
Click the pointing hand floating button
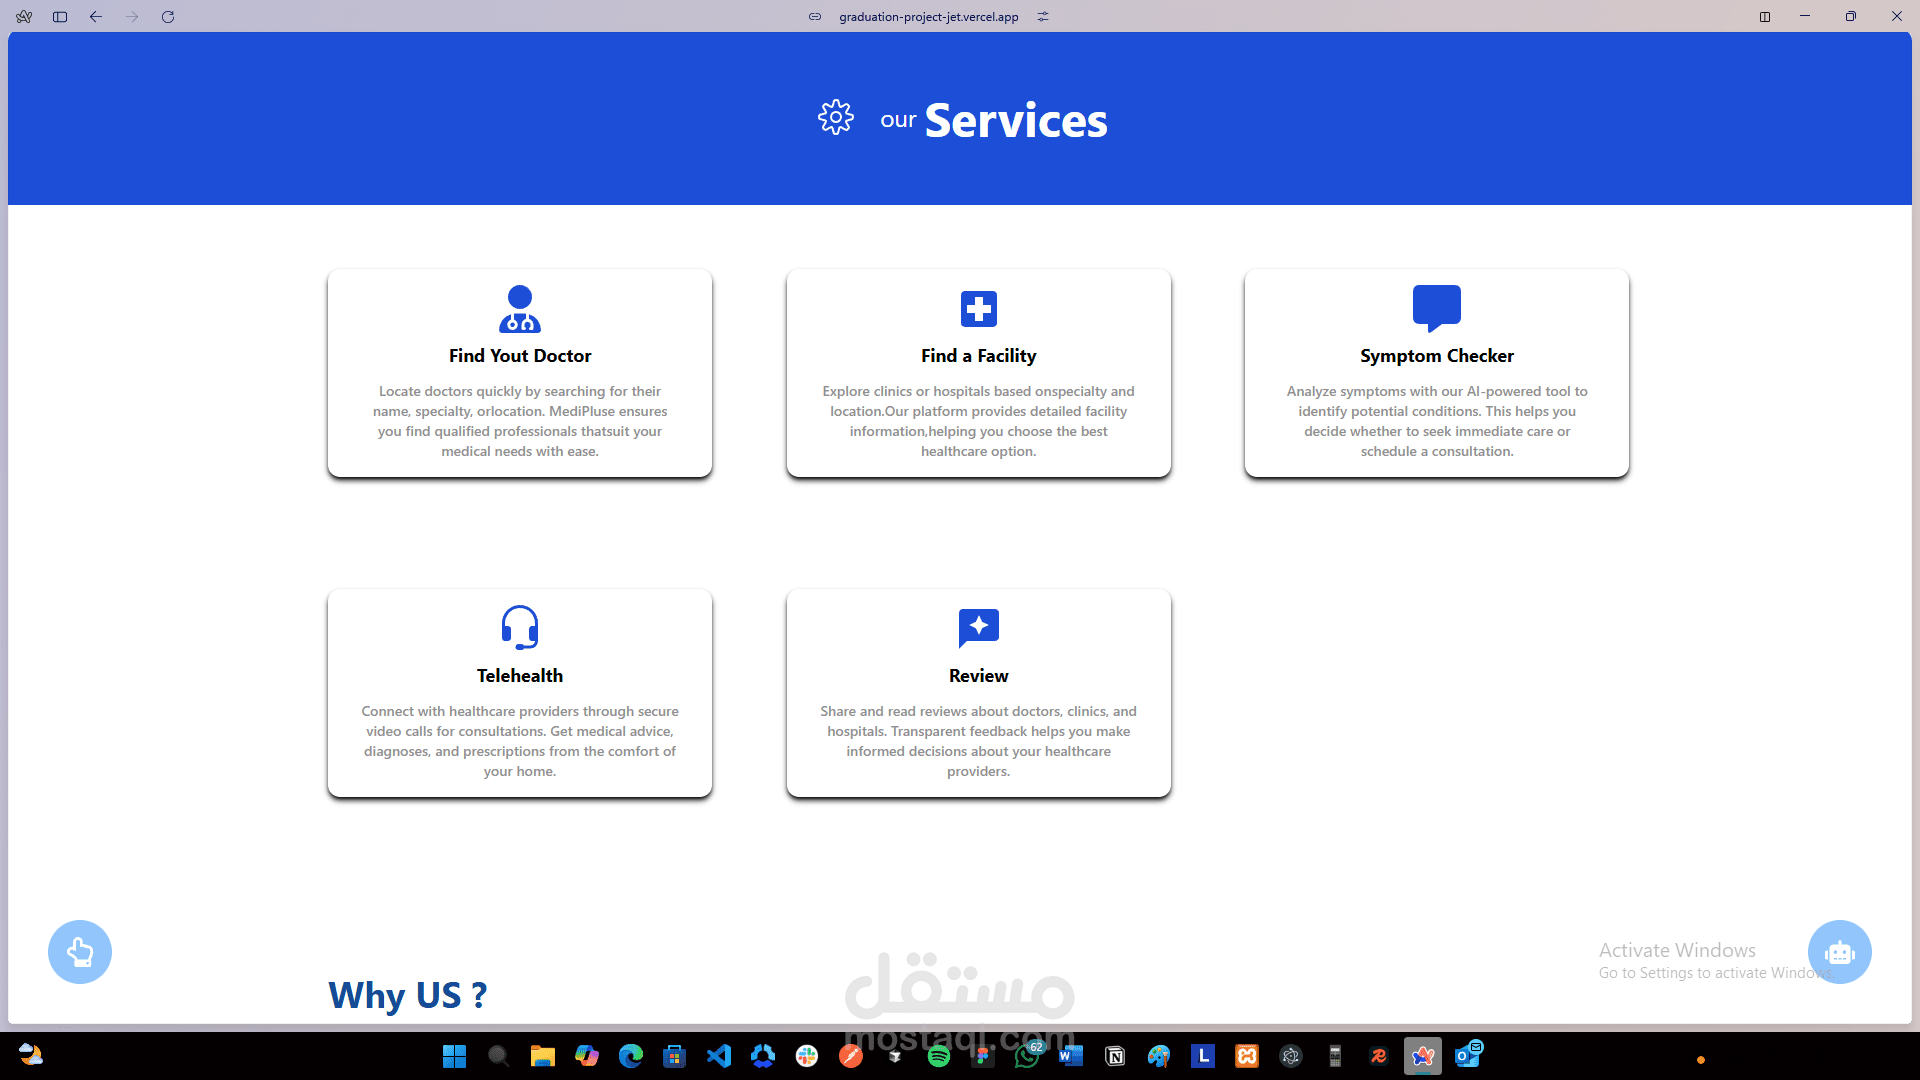(80, 952)
